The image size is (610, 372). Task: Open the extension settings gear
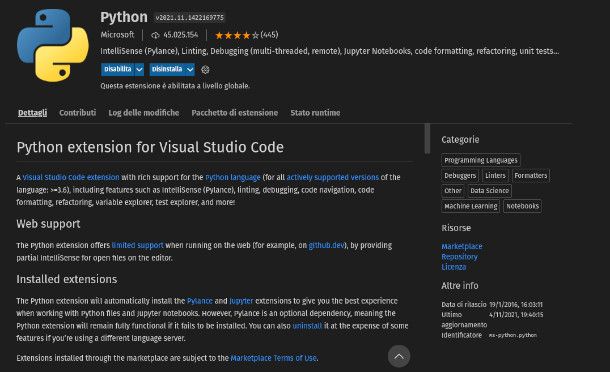pos(205,70)
